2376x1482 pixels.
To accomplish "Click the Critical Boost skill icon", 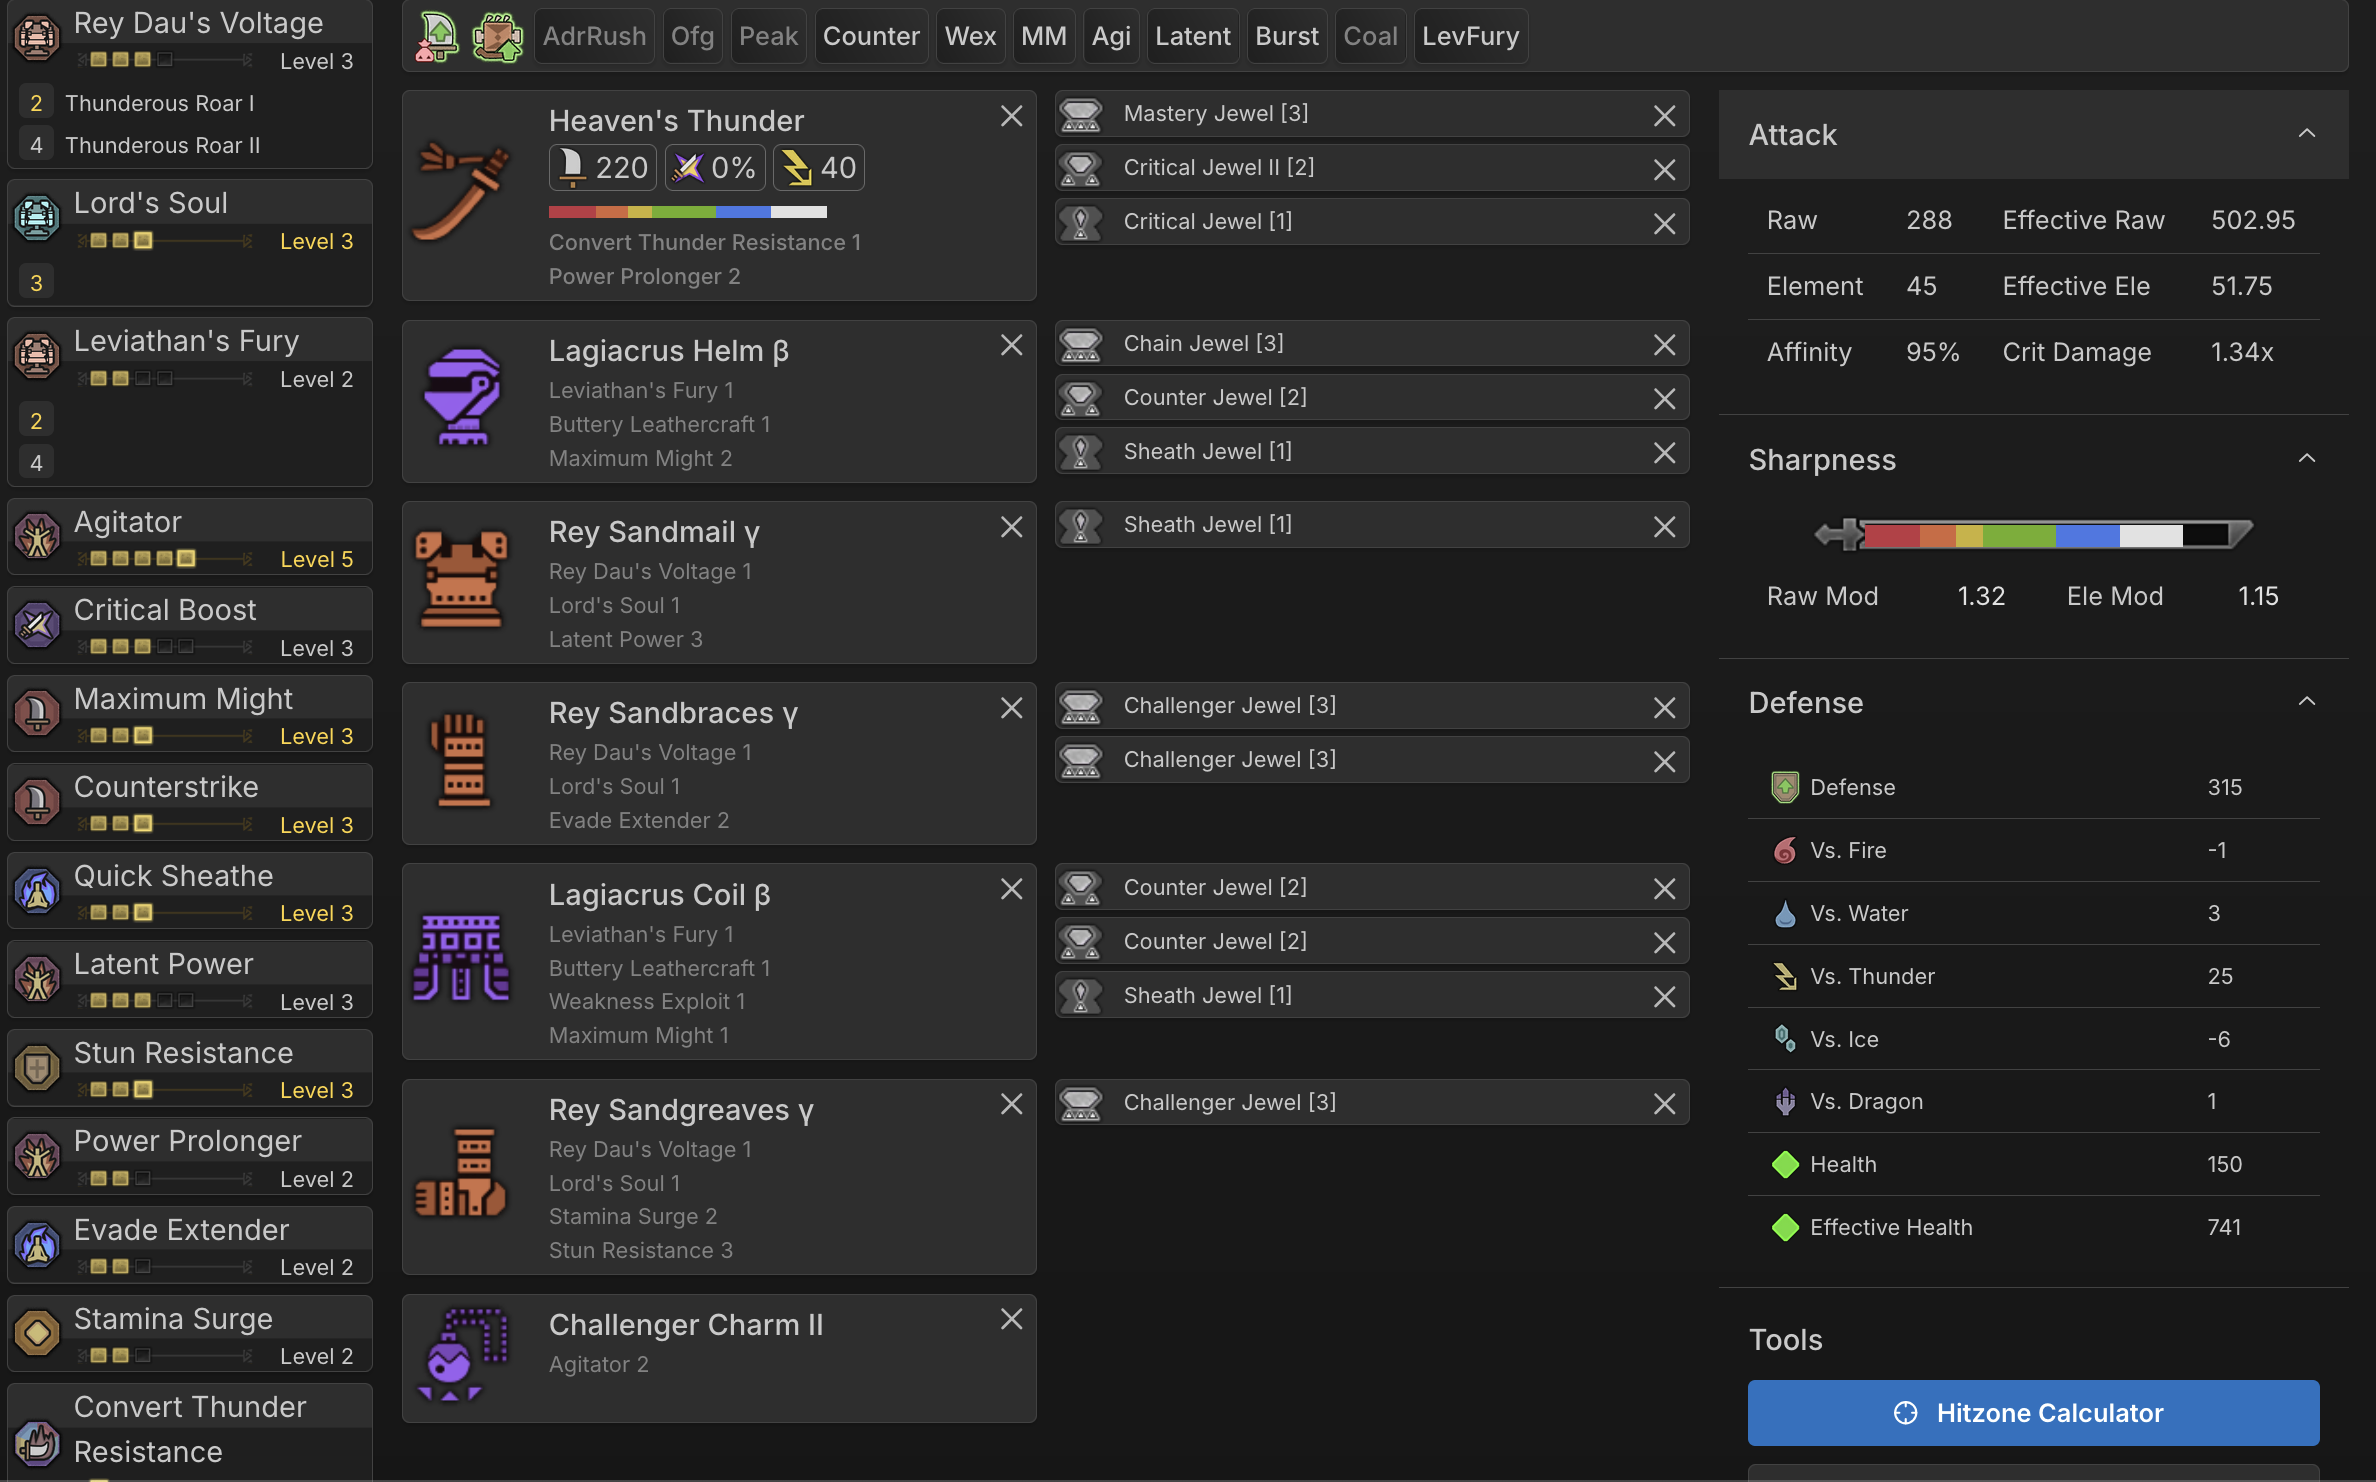I will (x=37, y=624).
